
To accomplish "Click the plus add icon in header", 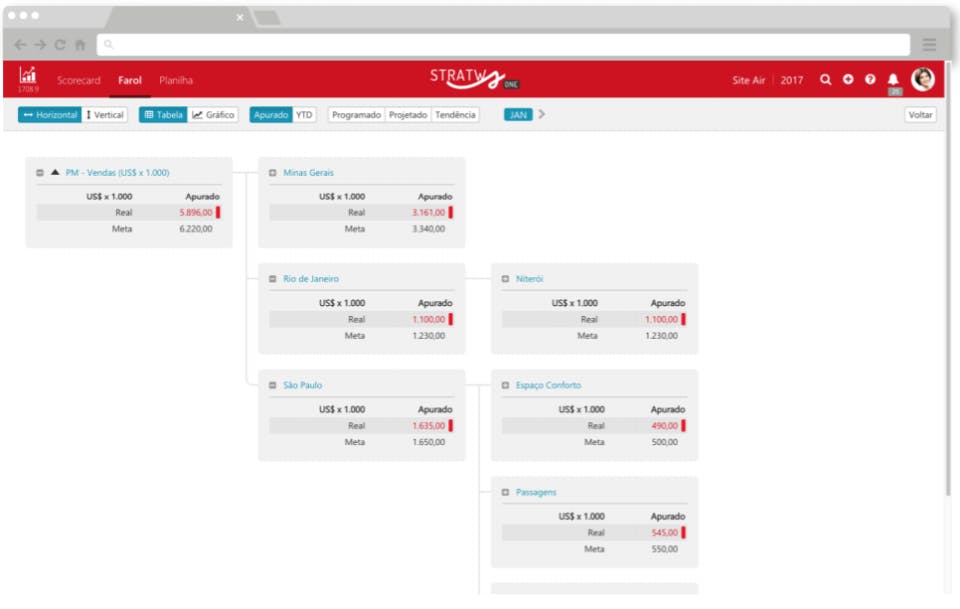I will point(848,80).
